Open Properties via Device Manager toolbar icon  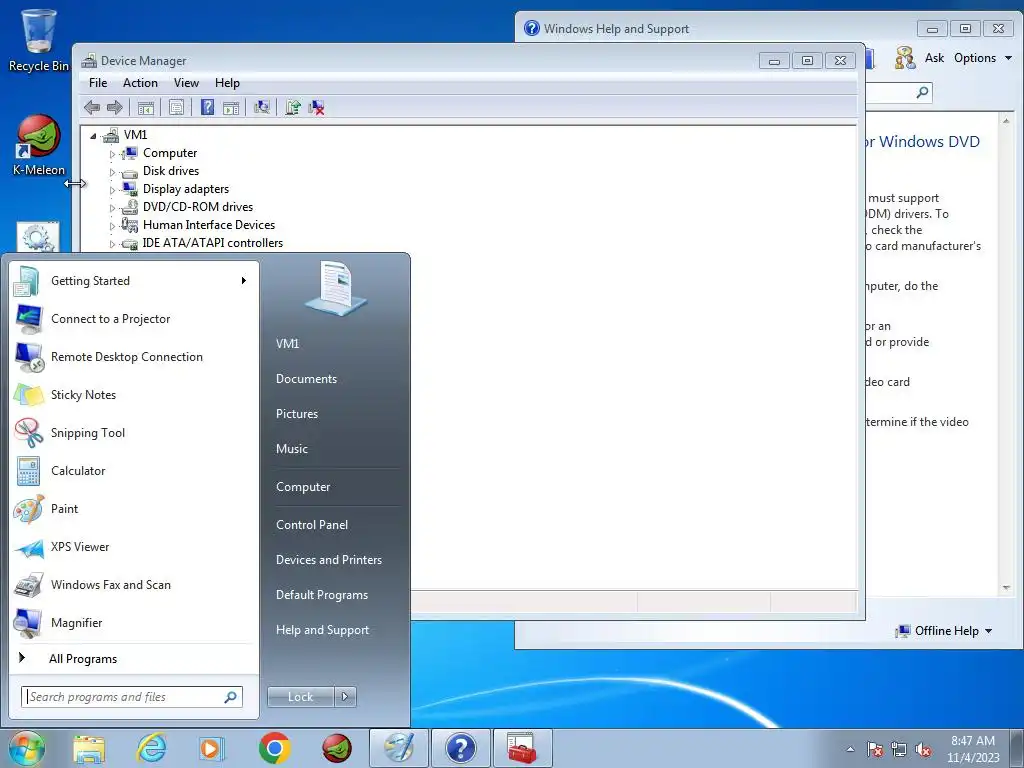(x=176, y=107)
